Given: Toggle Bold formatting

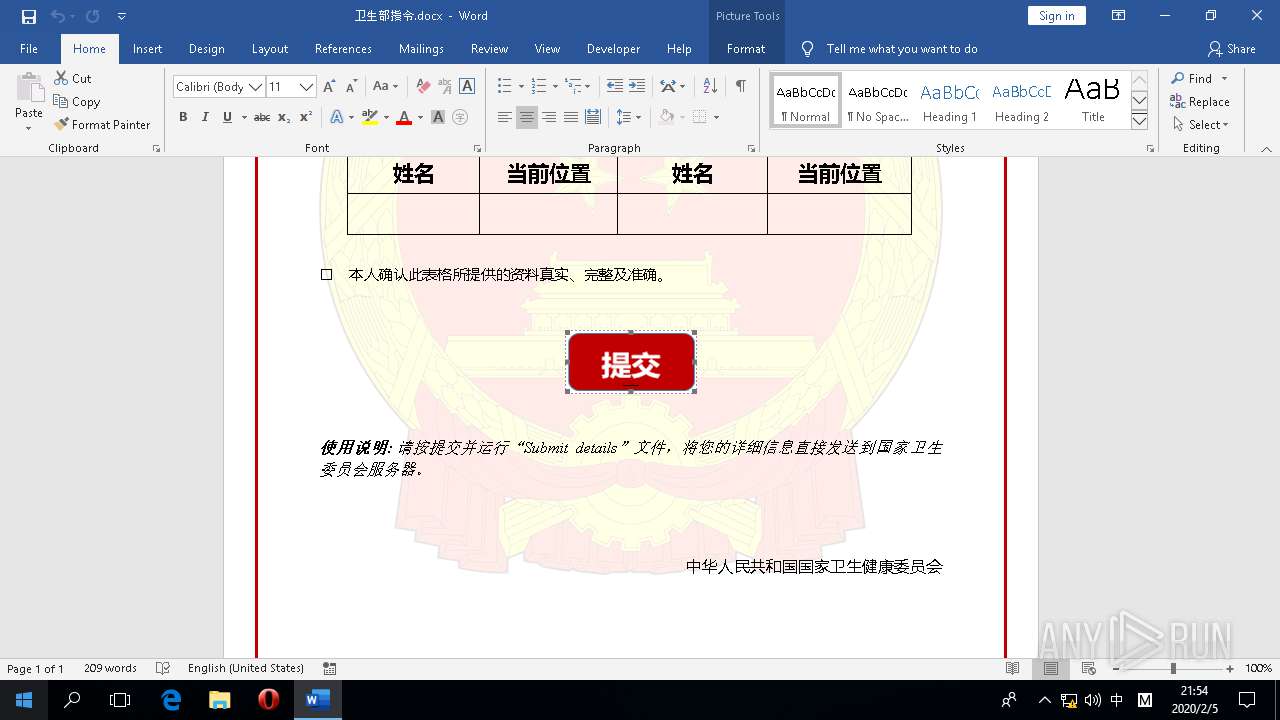Looking at the screenshot, I should 183,117.
